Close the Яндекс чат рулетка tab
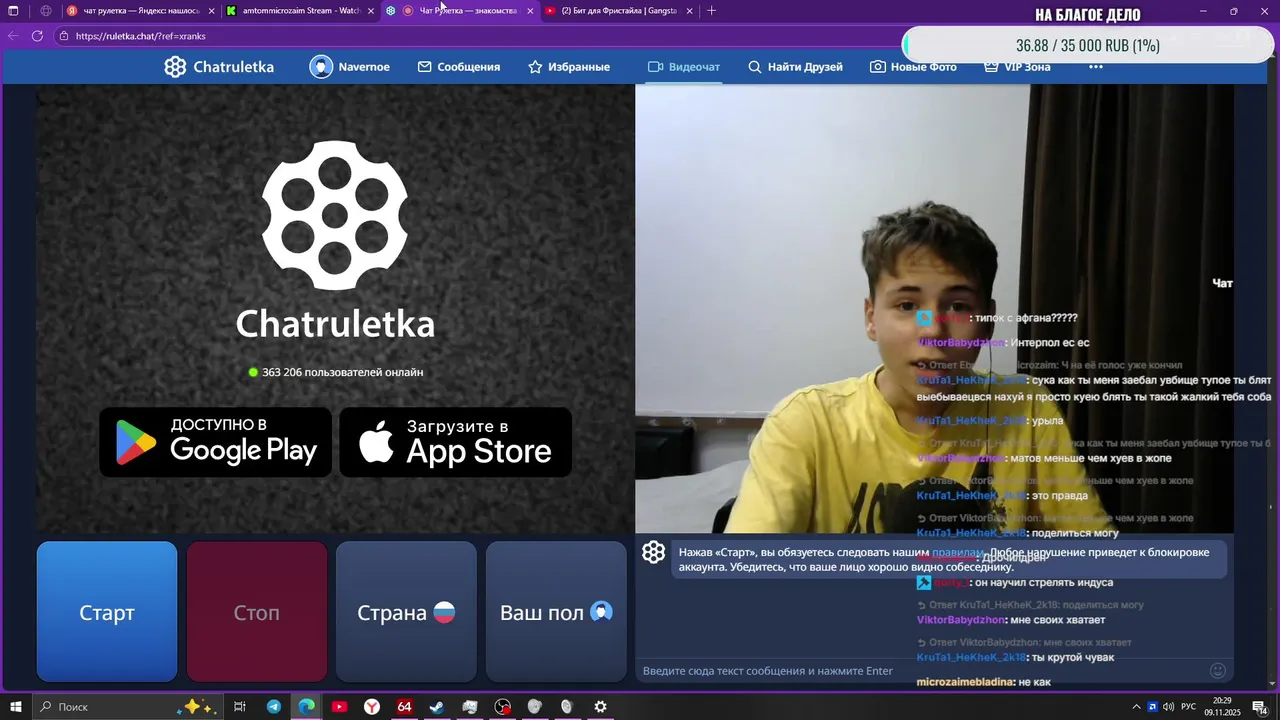Image resolution: width=1280 pixels, height=720 pixels. (211, 11)
